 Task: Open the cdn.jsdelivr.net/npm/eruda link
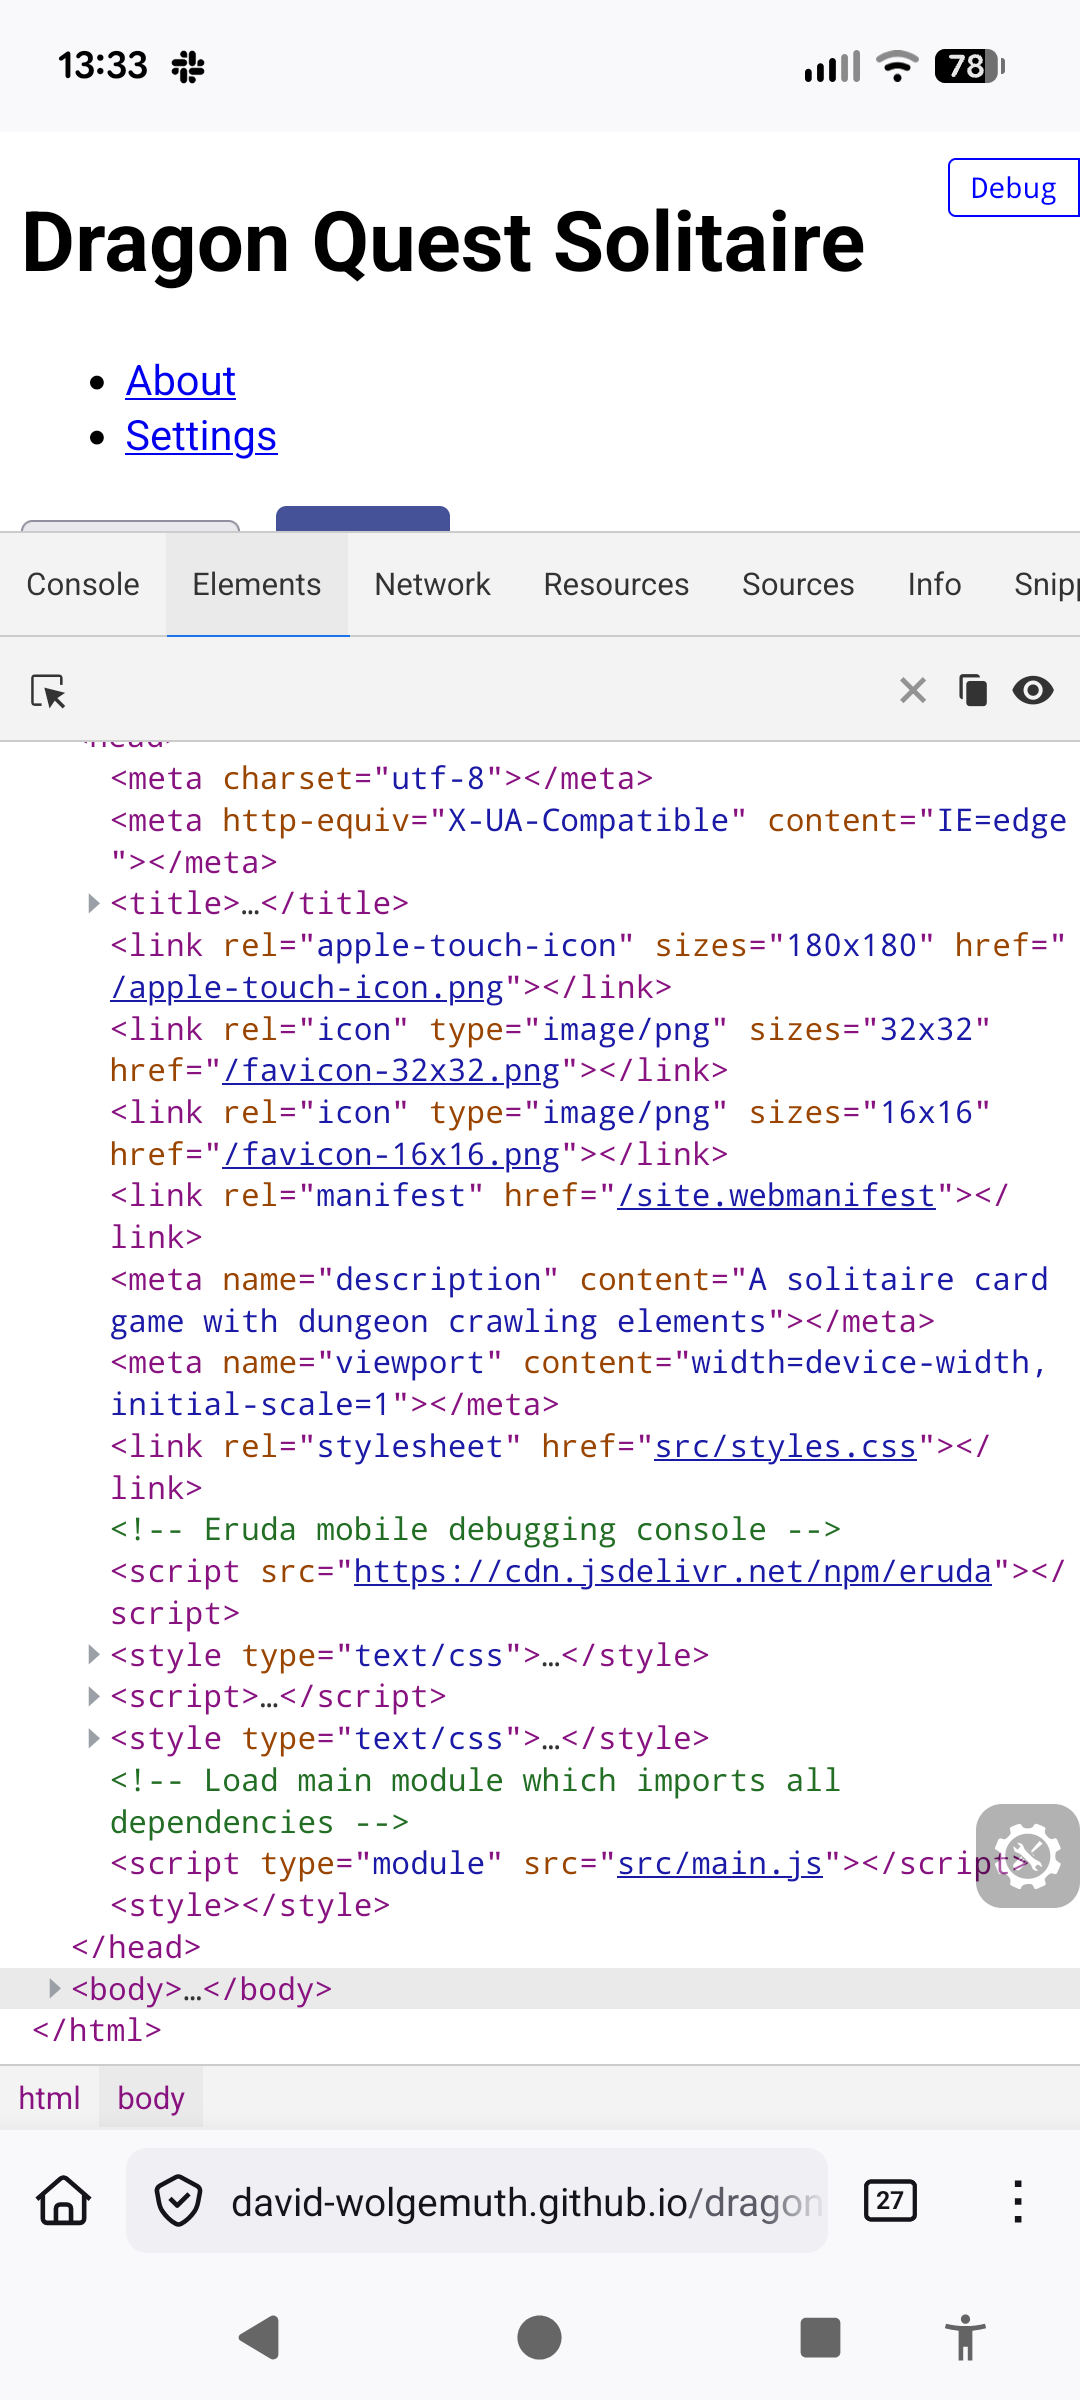click(673, 1572)
